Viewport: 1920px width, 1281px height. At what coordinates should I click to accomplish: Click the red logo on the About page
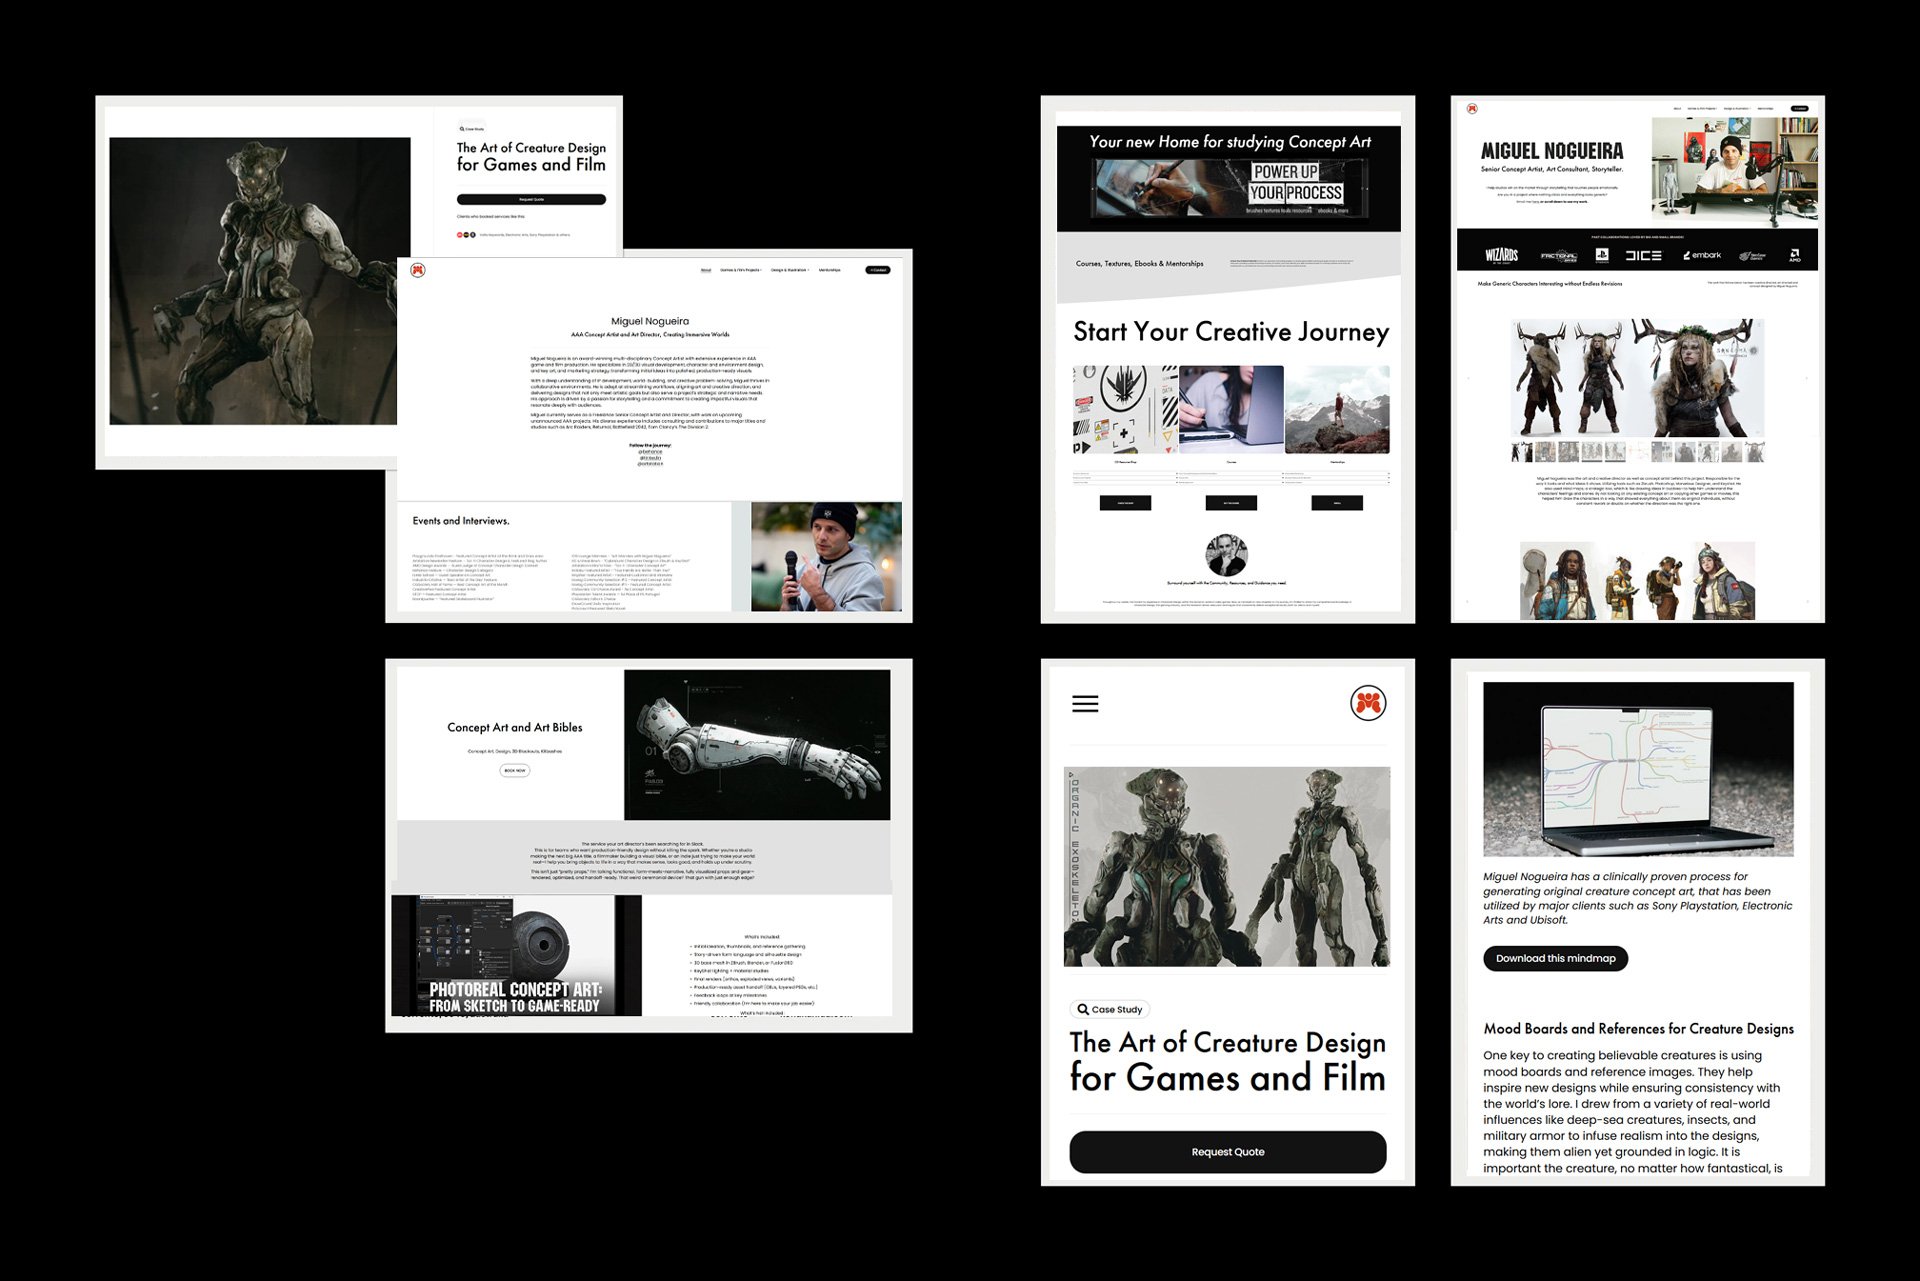[x=418, y=270]
